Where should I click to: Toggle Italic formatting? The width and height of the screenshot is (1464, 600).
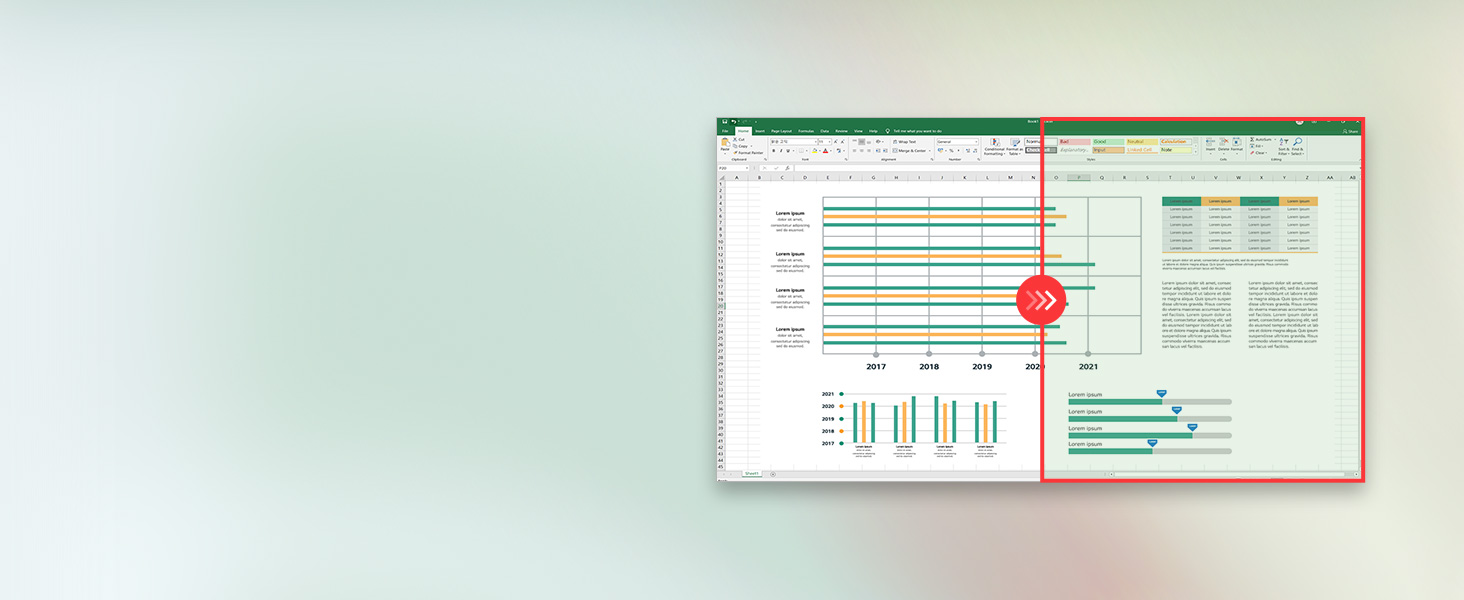click(x=781, y=151)
